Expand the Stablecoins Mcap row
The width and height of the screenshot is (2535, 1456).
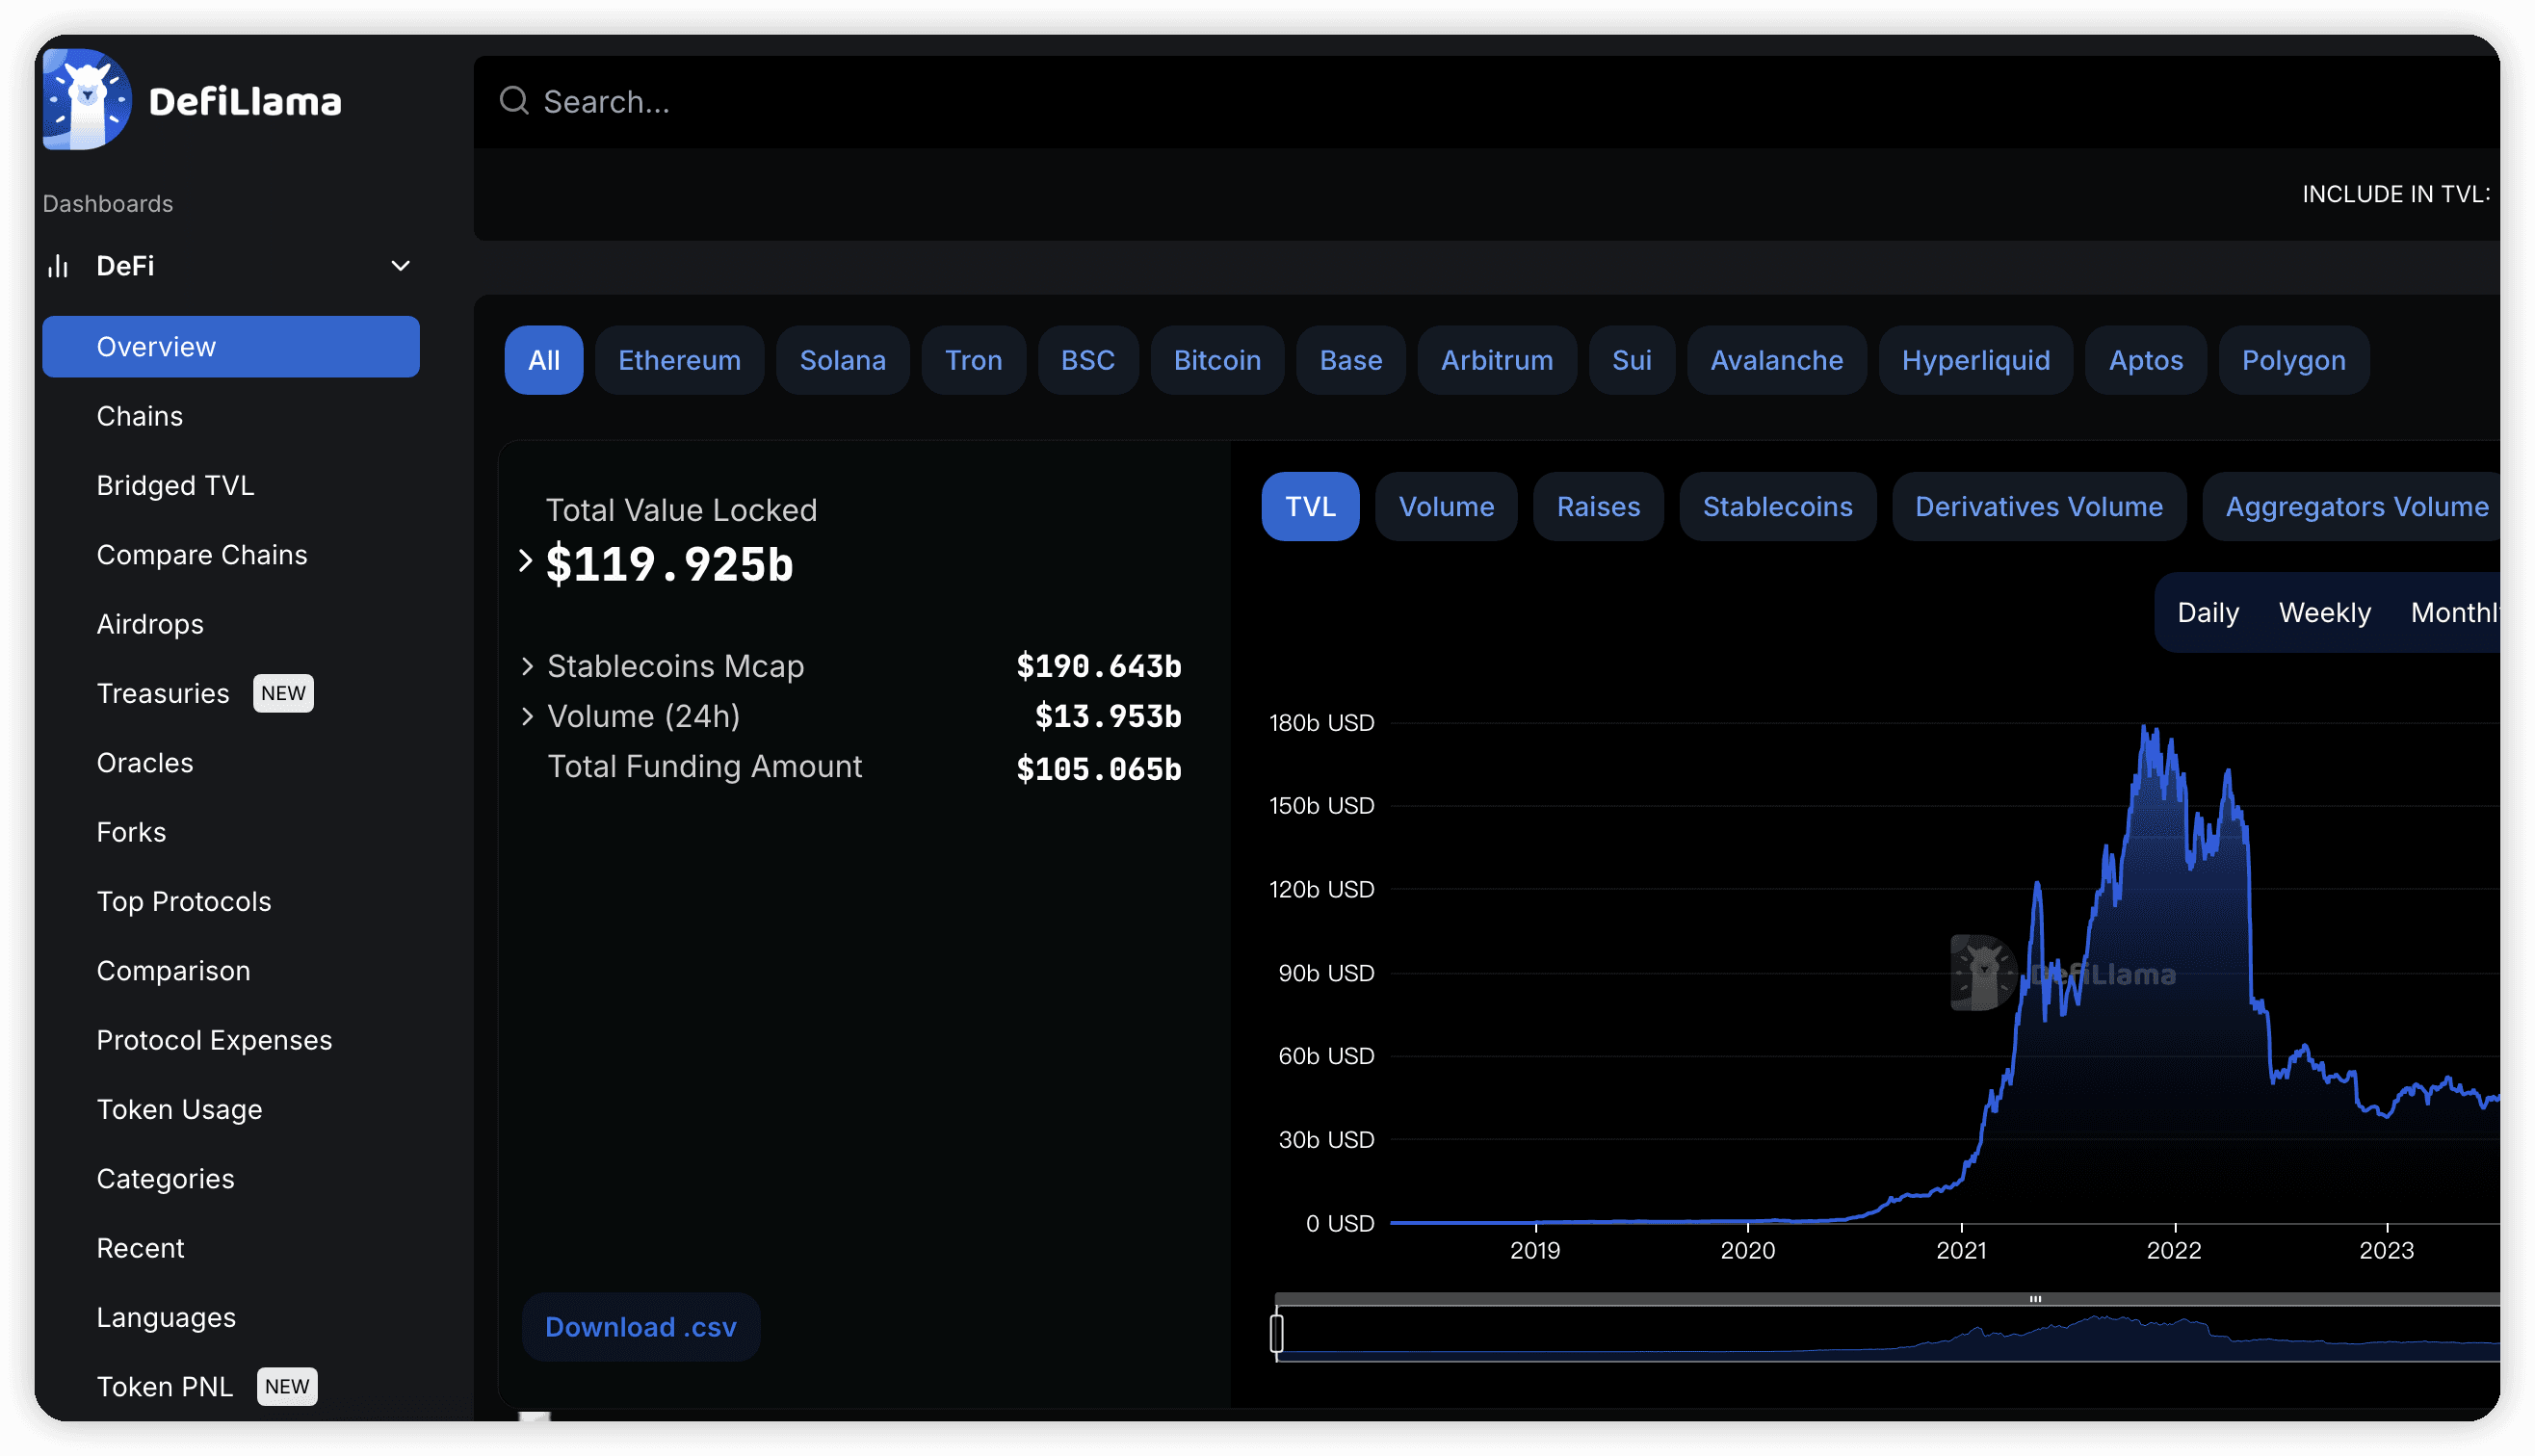[x=528, y=666]
